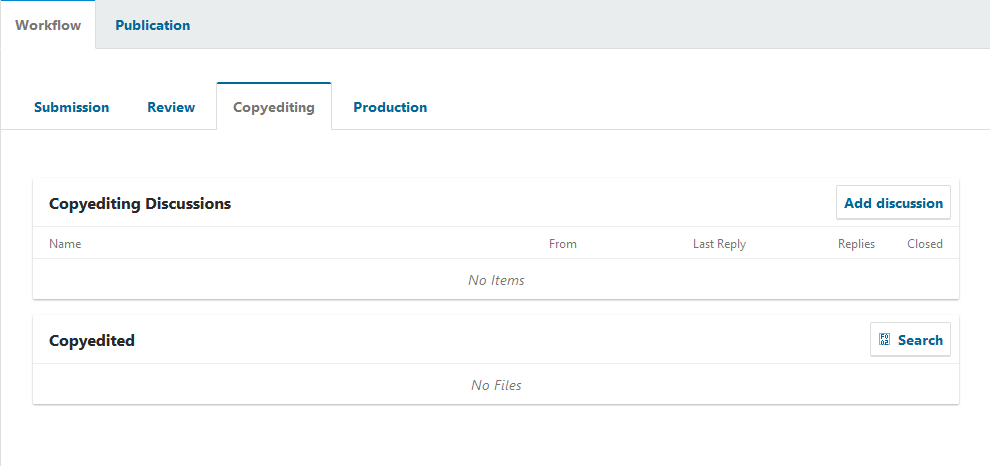The width and height of the screenshot is (990, 466).
Task: Select the Review stage tab
Action: click(171, 107)
